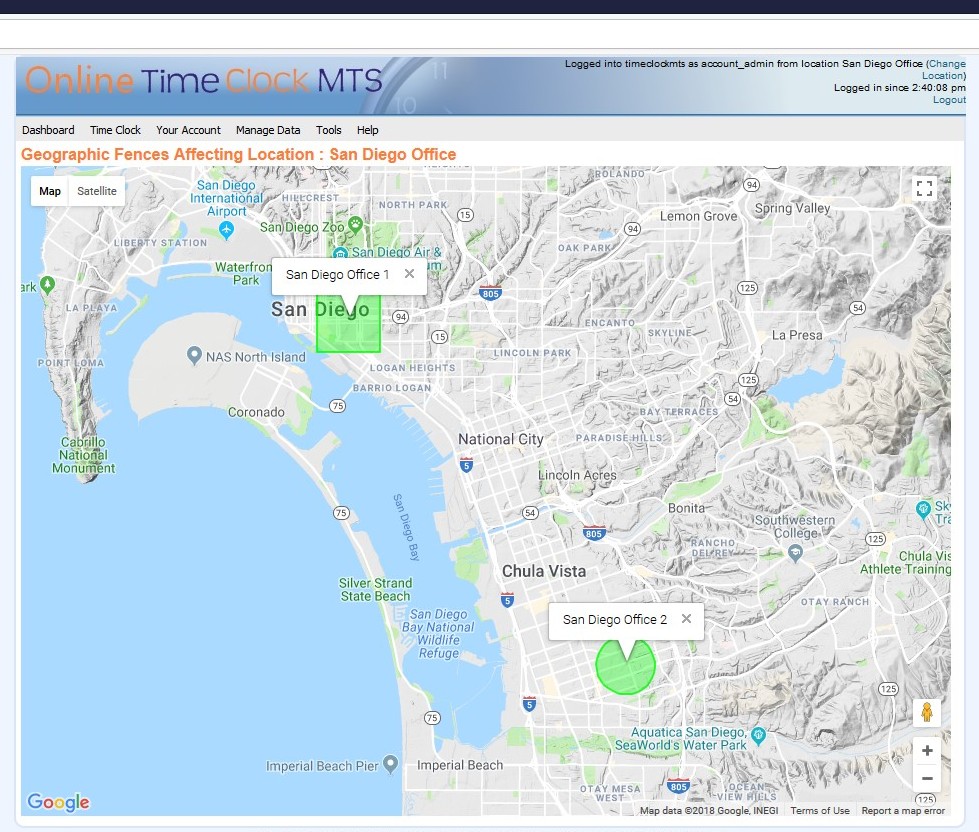
Task: Open the Manage Data menu
Action: pos(268,130)
